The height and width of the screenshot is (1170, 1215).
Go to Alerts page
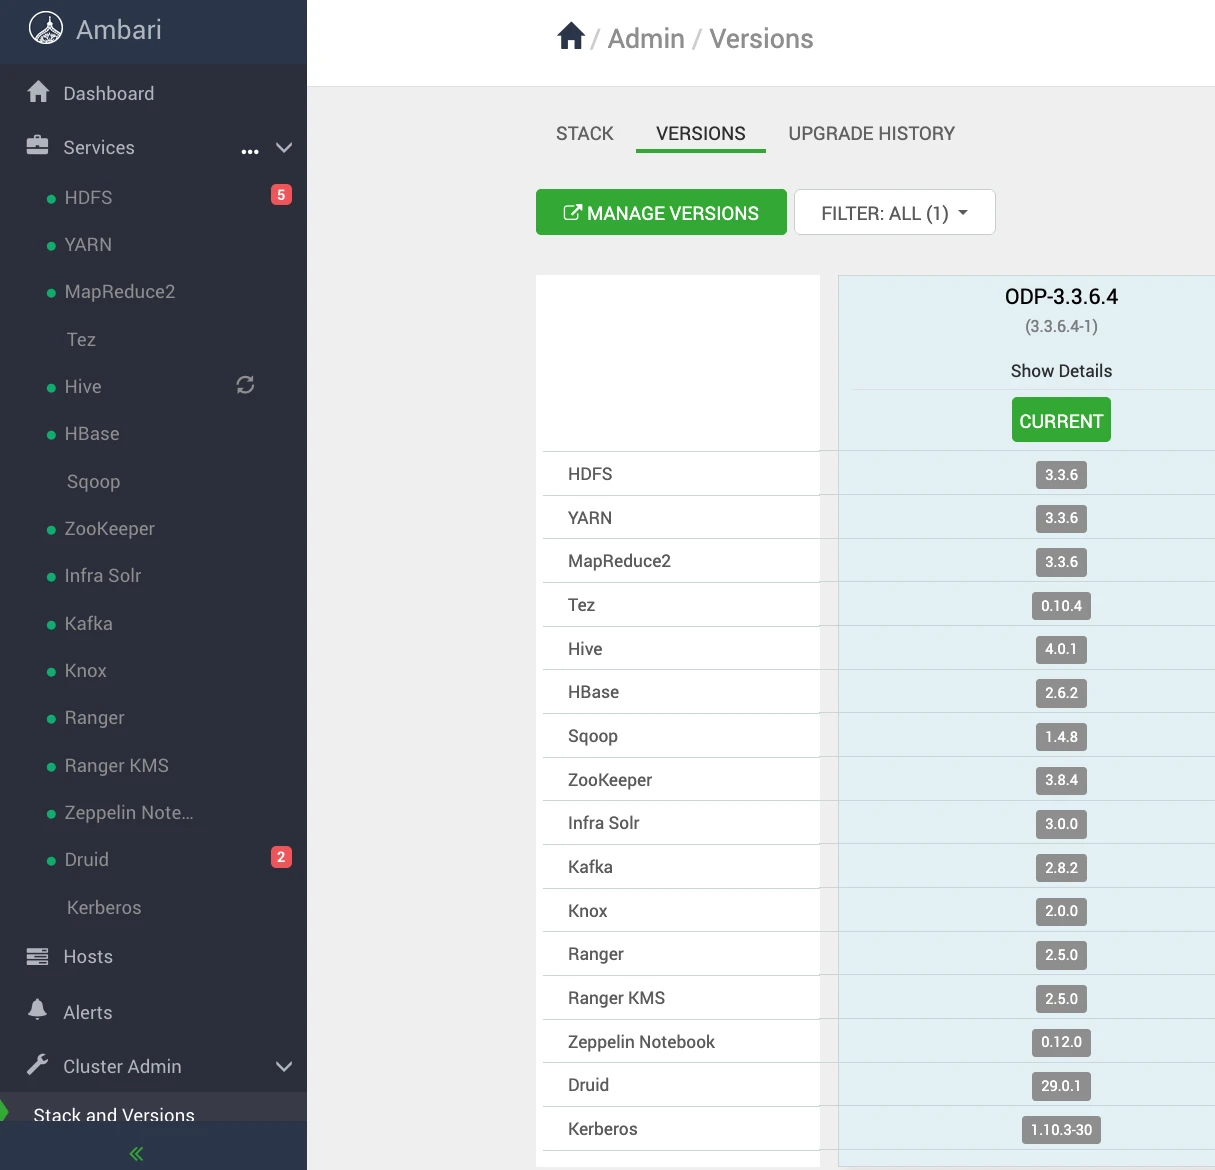[x=88, y=1013]
